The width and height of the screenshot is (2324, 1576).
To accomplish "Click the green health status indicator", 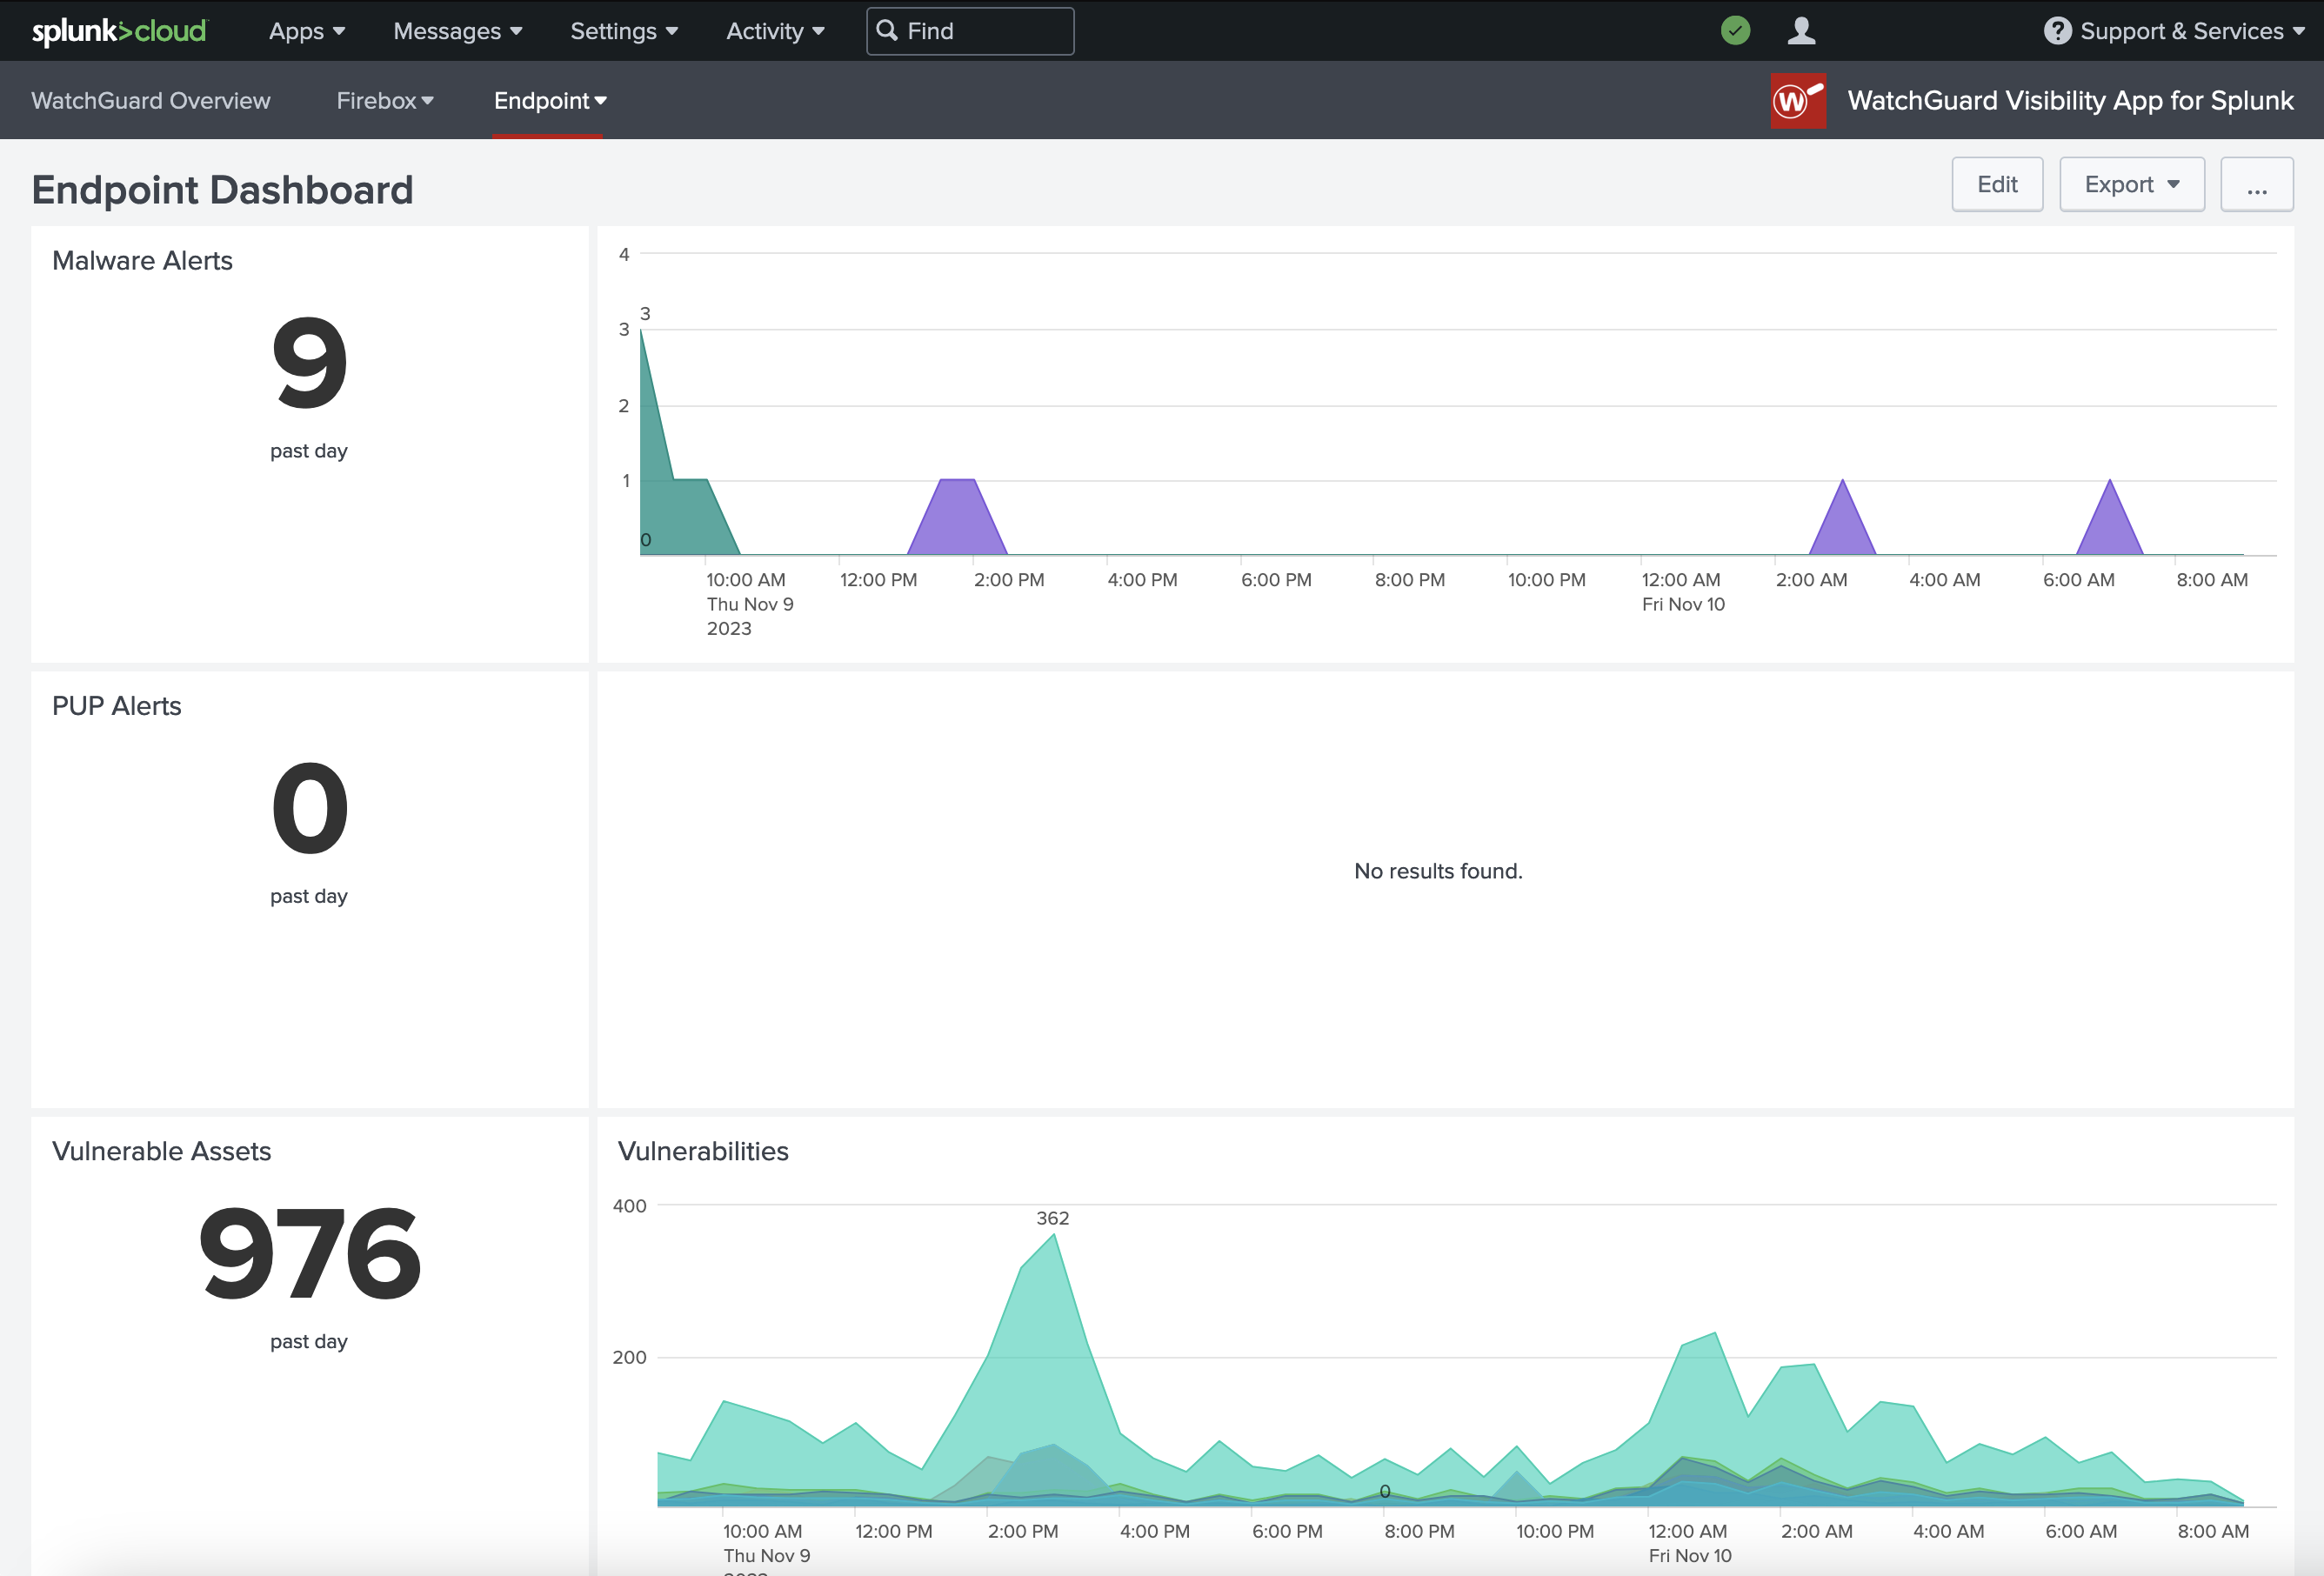I will coord(1734,30).
